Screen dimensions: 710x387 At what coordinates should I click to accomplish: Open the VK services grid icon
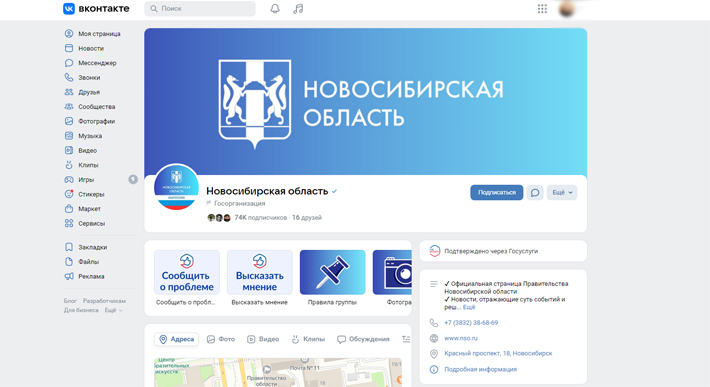pyautogui.click(x=542, y=9)
